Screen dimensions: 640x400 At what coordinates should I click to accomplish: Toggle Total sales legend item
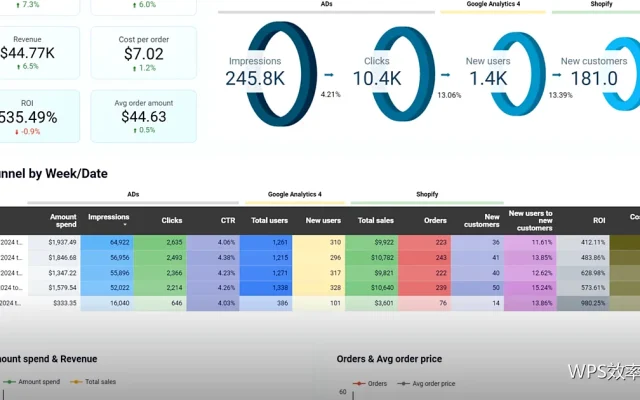(93, 382)
